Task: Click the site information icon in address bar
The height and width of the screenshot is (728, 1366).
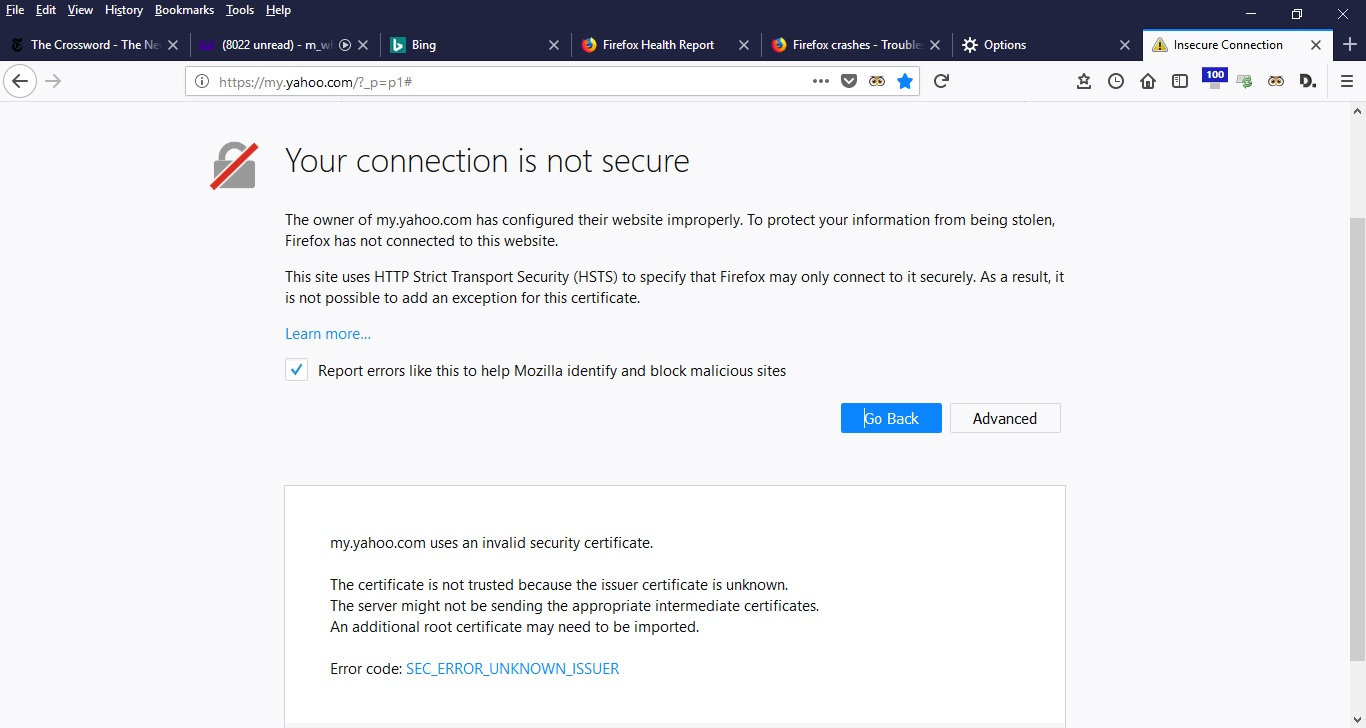Action: pyautogui.click(x=202, y=82)
